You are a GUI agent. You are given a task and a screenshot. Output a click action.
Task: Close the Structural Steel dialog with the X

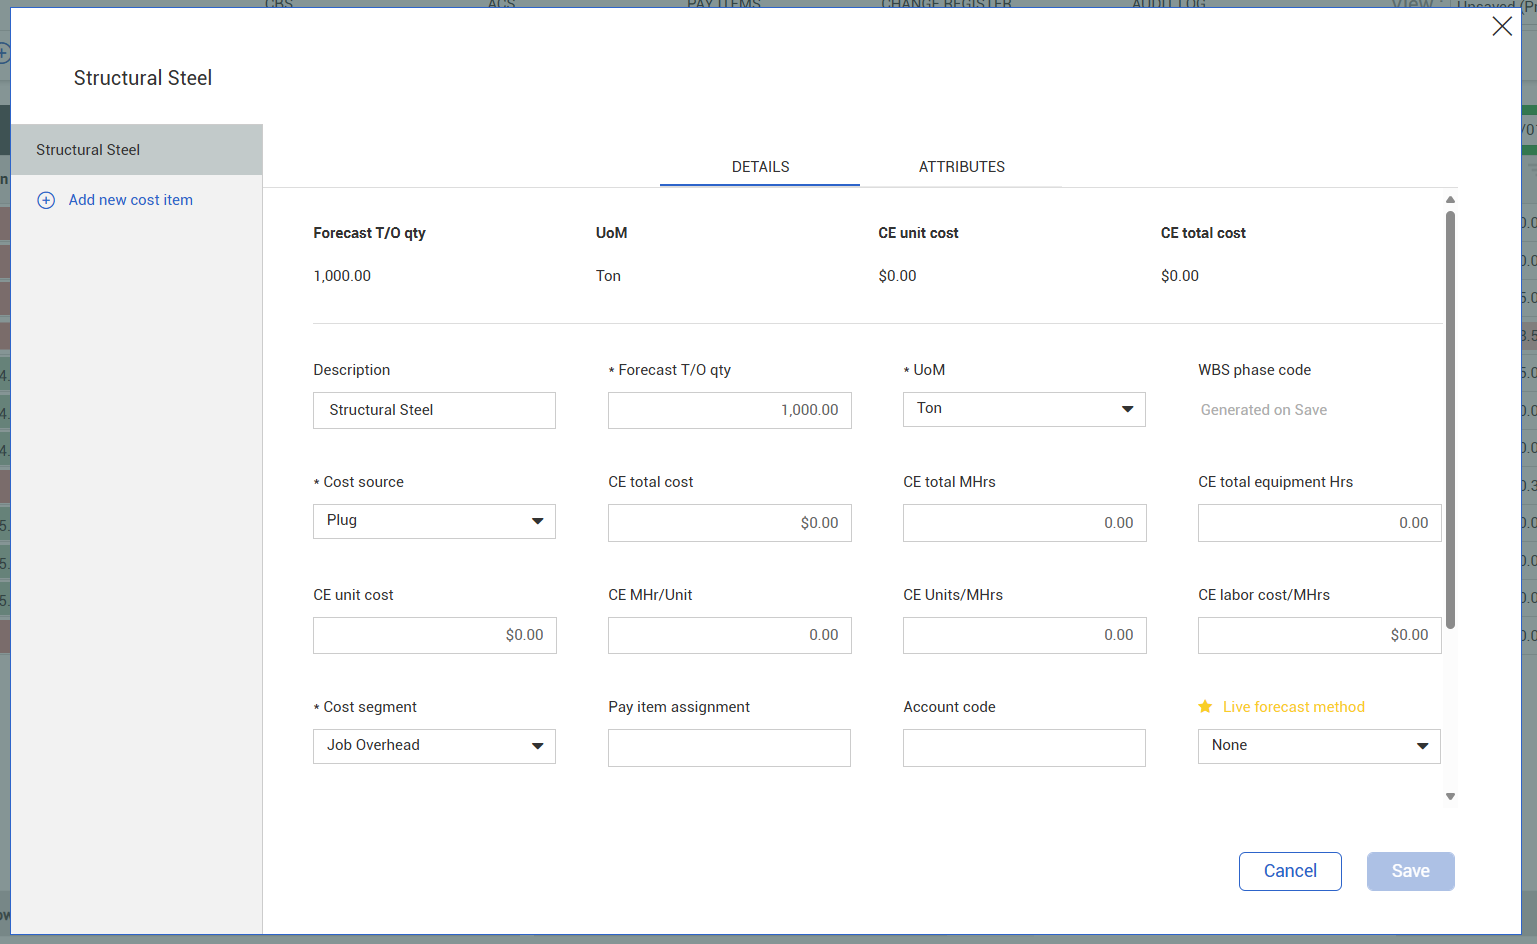coord(1501,27)
